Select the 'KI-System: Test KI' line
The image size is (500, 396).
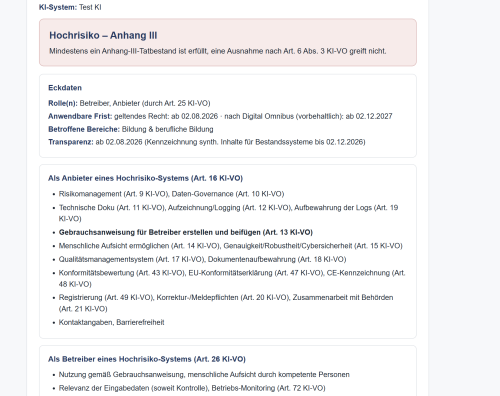pos(70,7)
